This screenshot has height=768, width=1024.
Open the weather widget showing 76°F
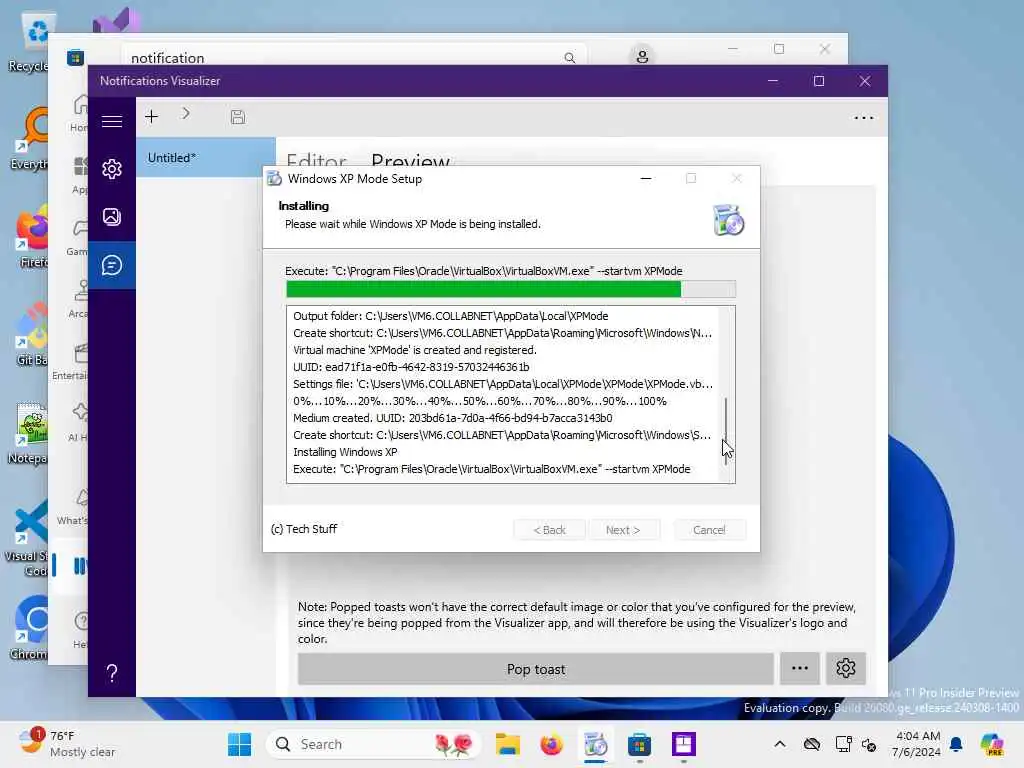67,744
